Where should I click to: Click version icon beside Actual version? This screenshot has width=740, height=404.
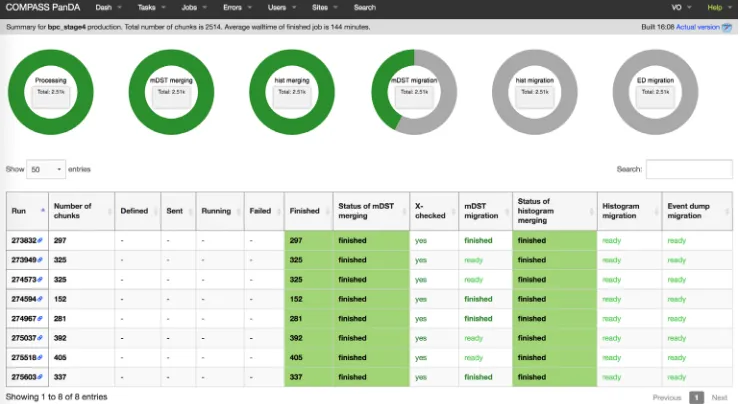(x=727, y=27)
